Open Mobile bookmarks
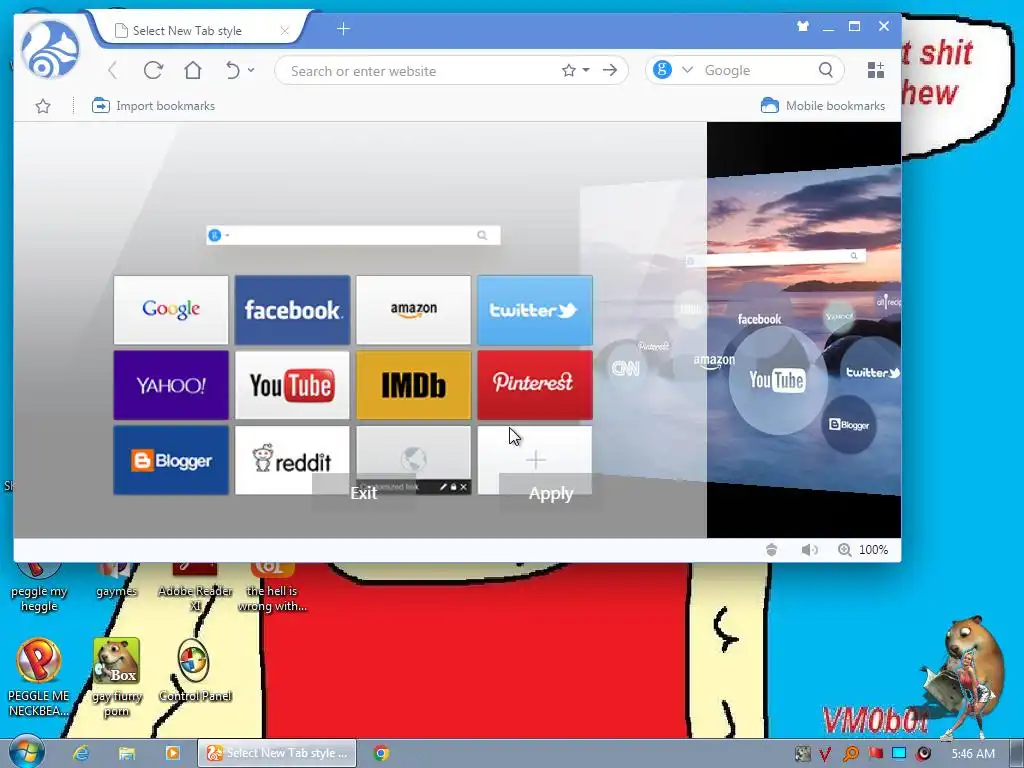This screenshot has width=1024, height=768. tap(823, 106)
